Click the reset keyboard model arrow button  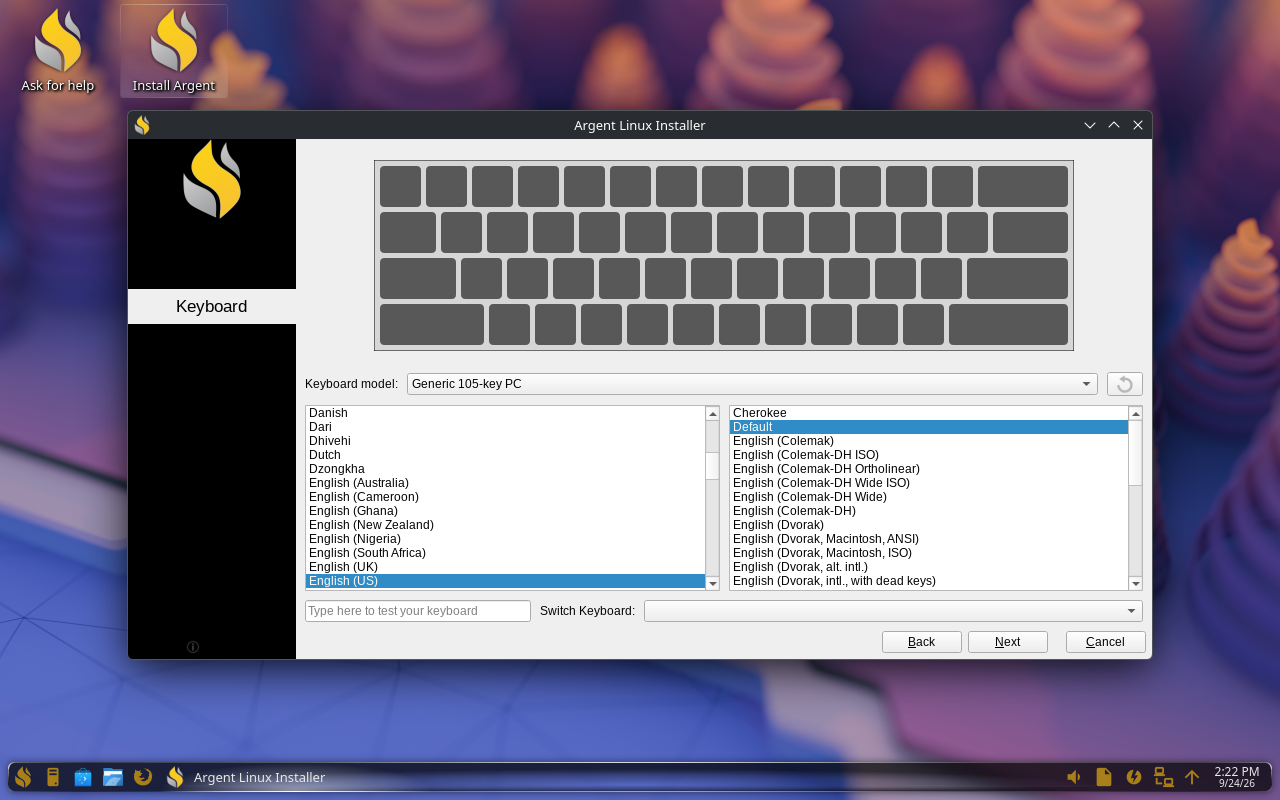[1124, 384]
